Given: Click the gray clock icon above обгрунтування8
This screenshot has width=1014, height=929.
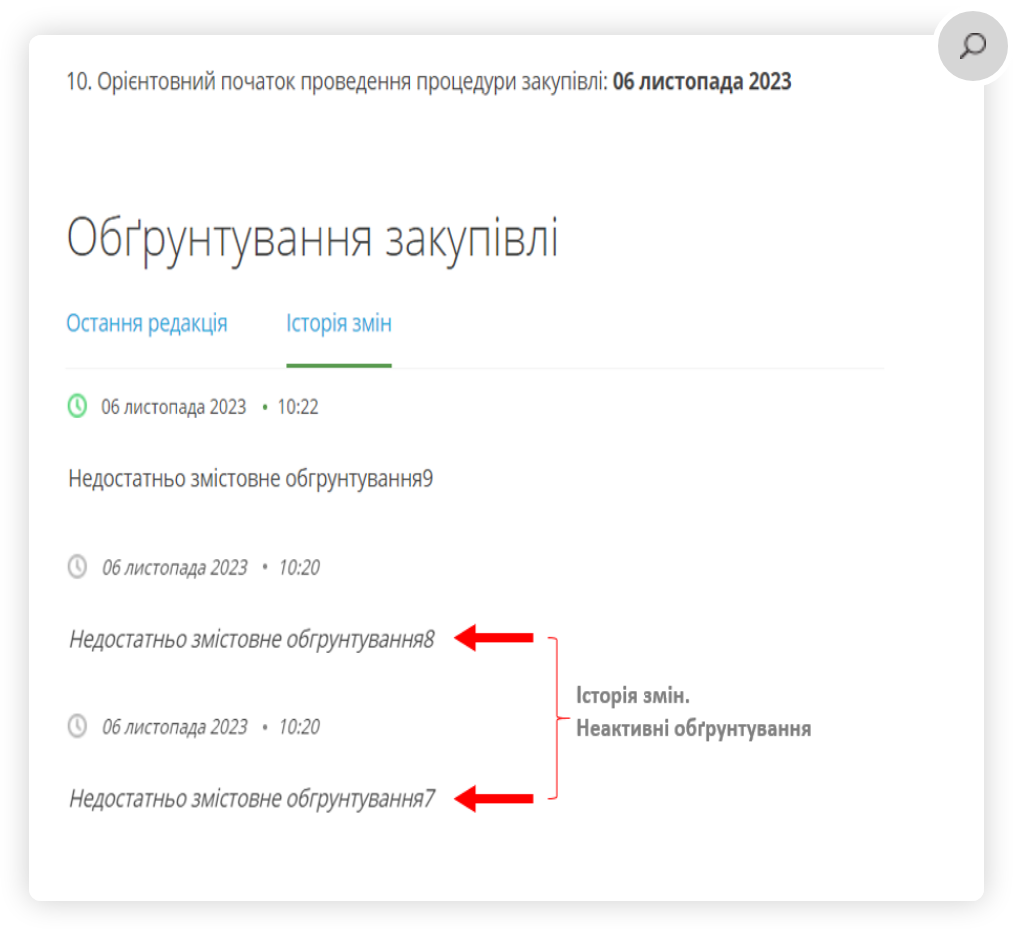Looking at the screenshot, I should tap(77, 567).
